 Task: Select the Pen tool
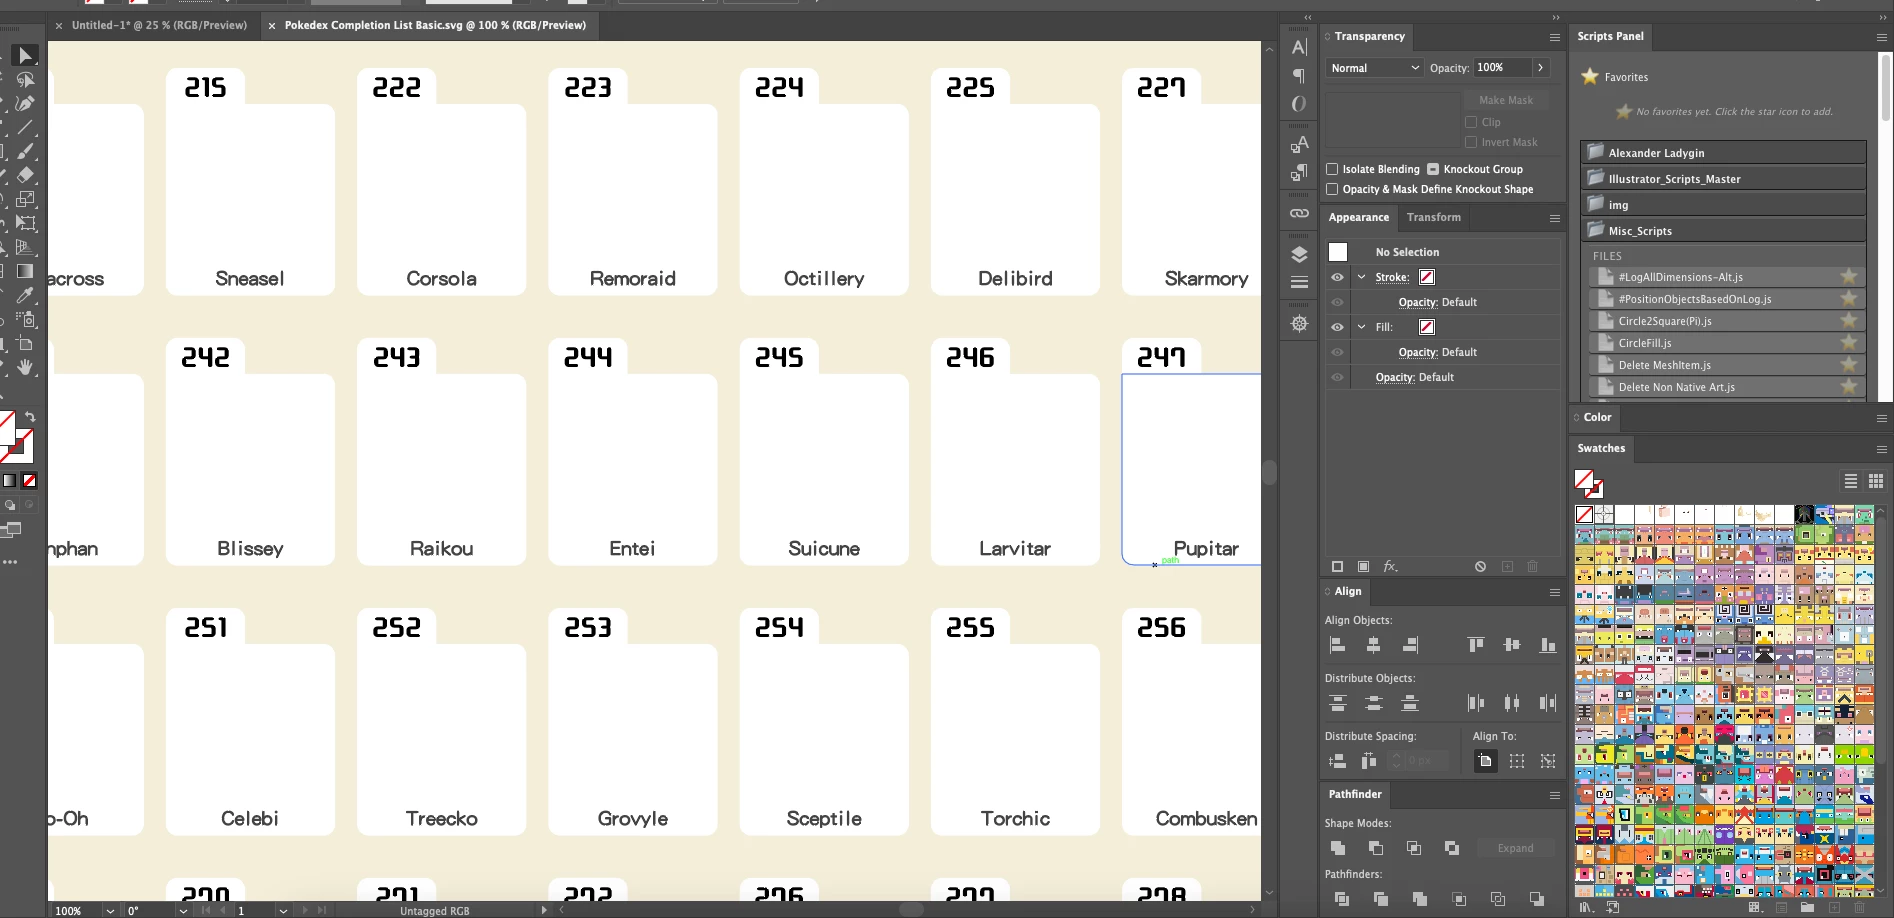point(25,103)
